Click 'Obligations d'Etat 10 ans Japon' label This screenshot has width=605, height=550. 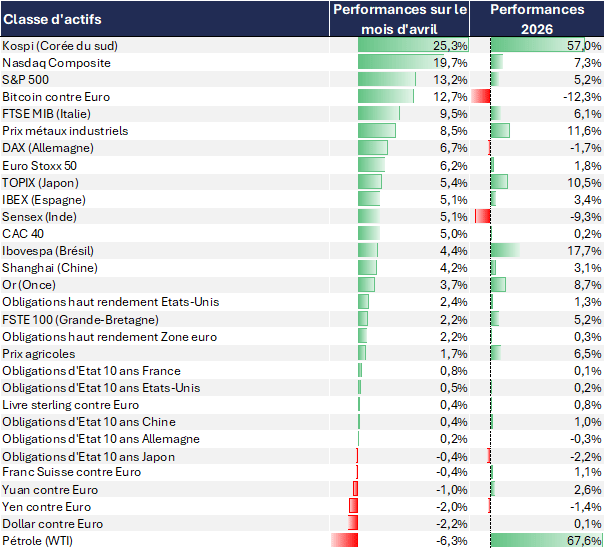(x=88, y=457)
